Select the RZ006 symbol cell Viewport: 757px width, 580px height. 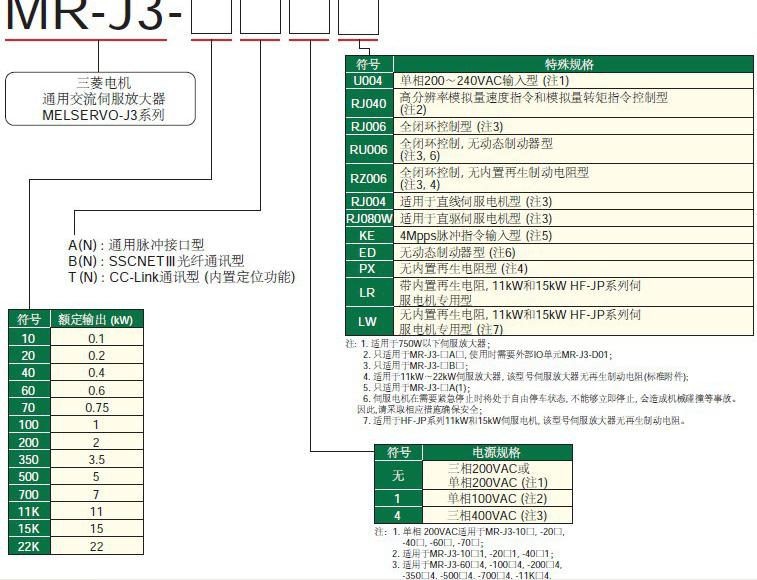pos(369,179)
